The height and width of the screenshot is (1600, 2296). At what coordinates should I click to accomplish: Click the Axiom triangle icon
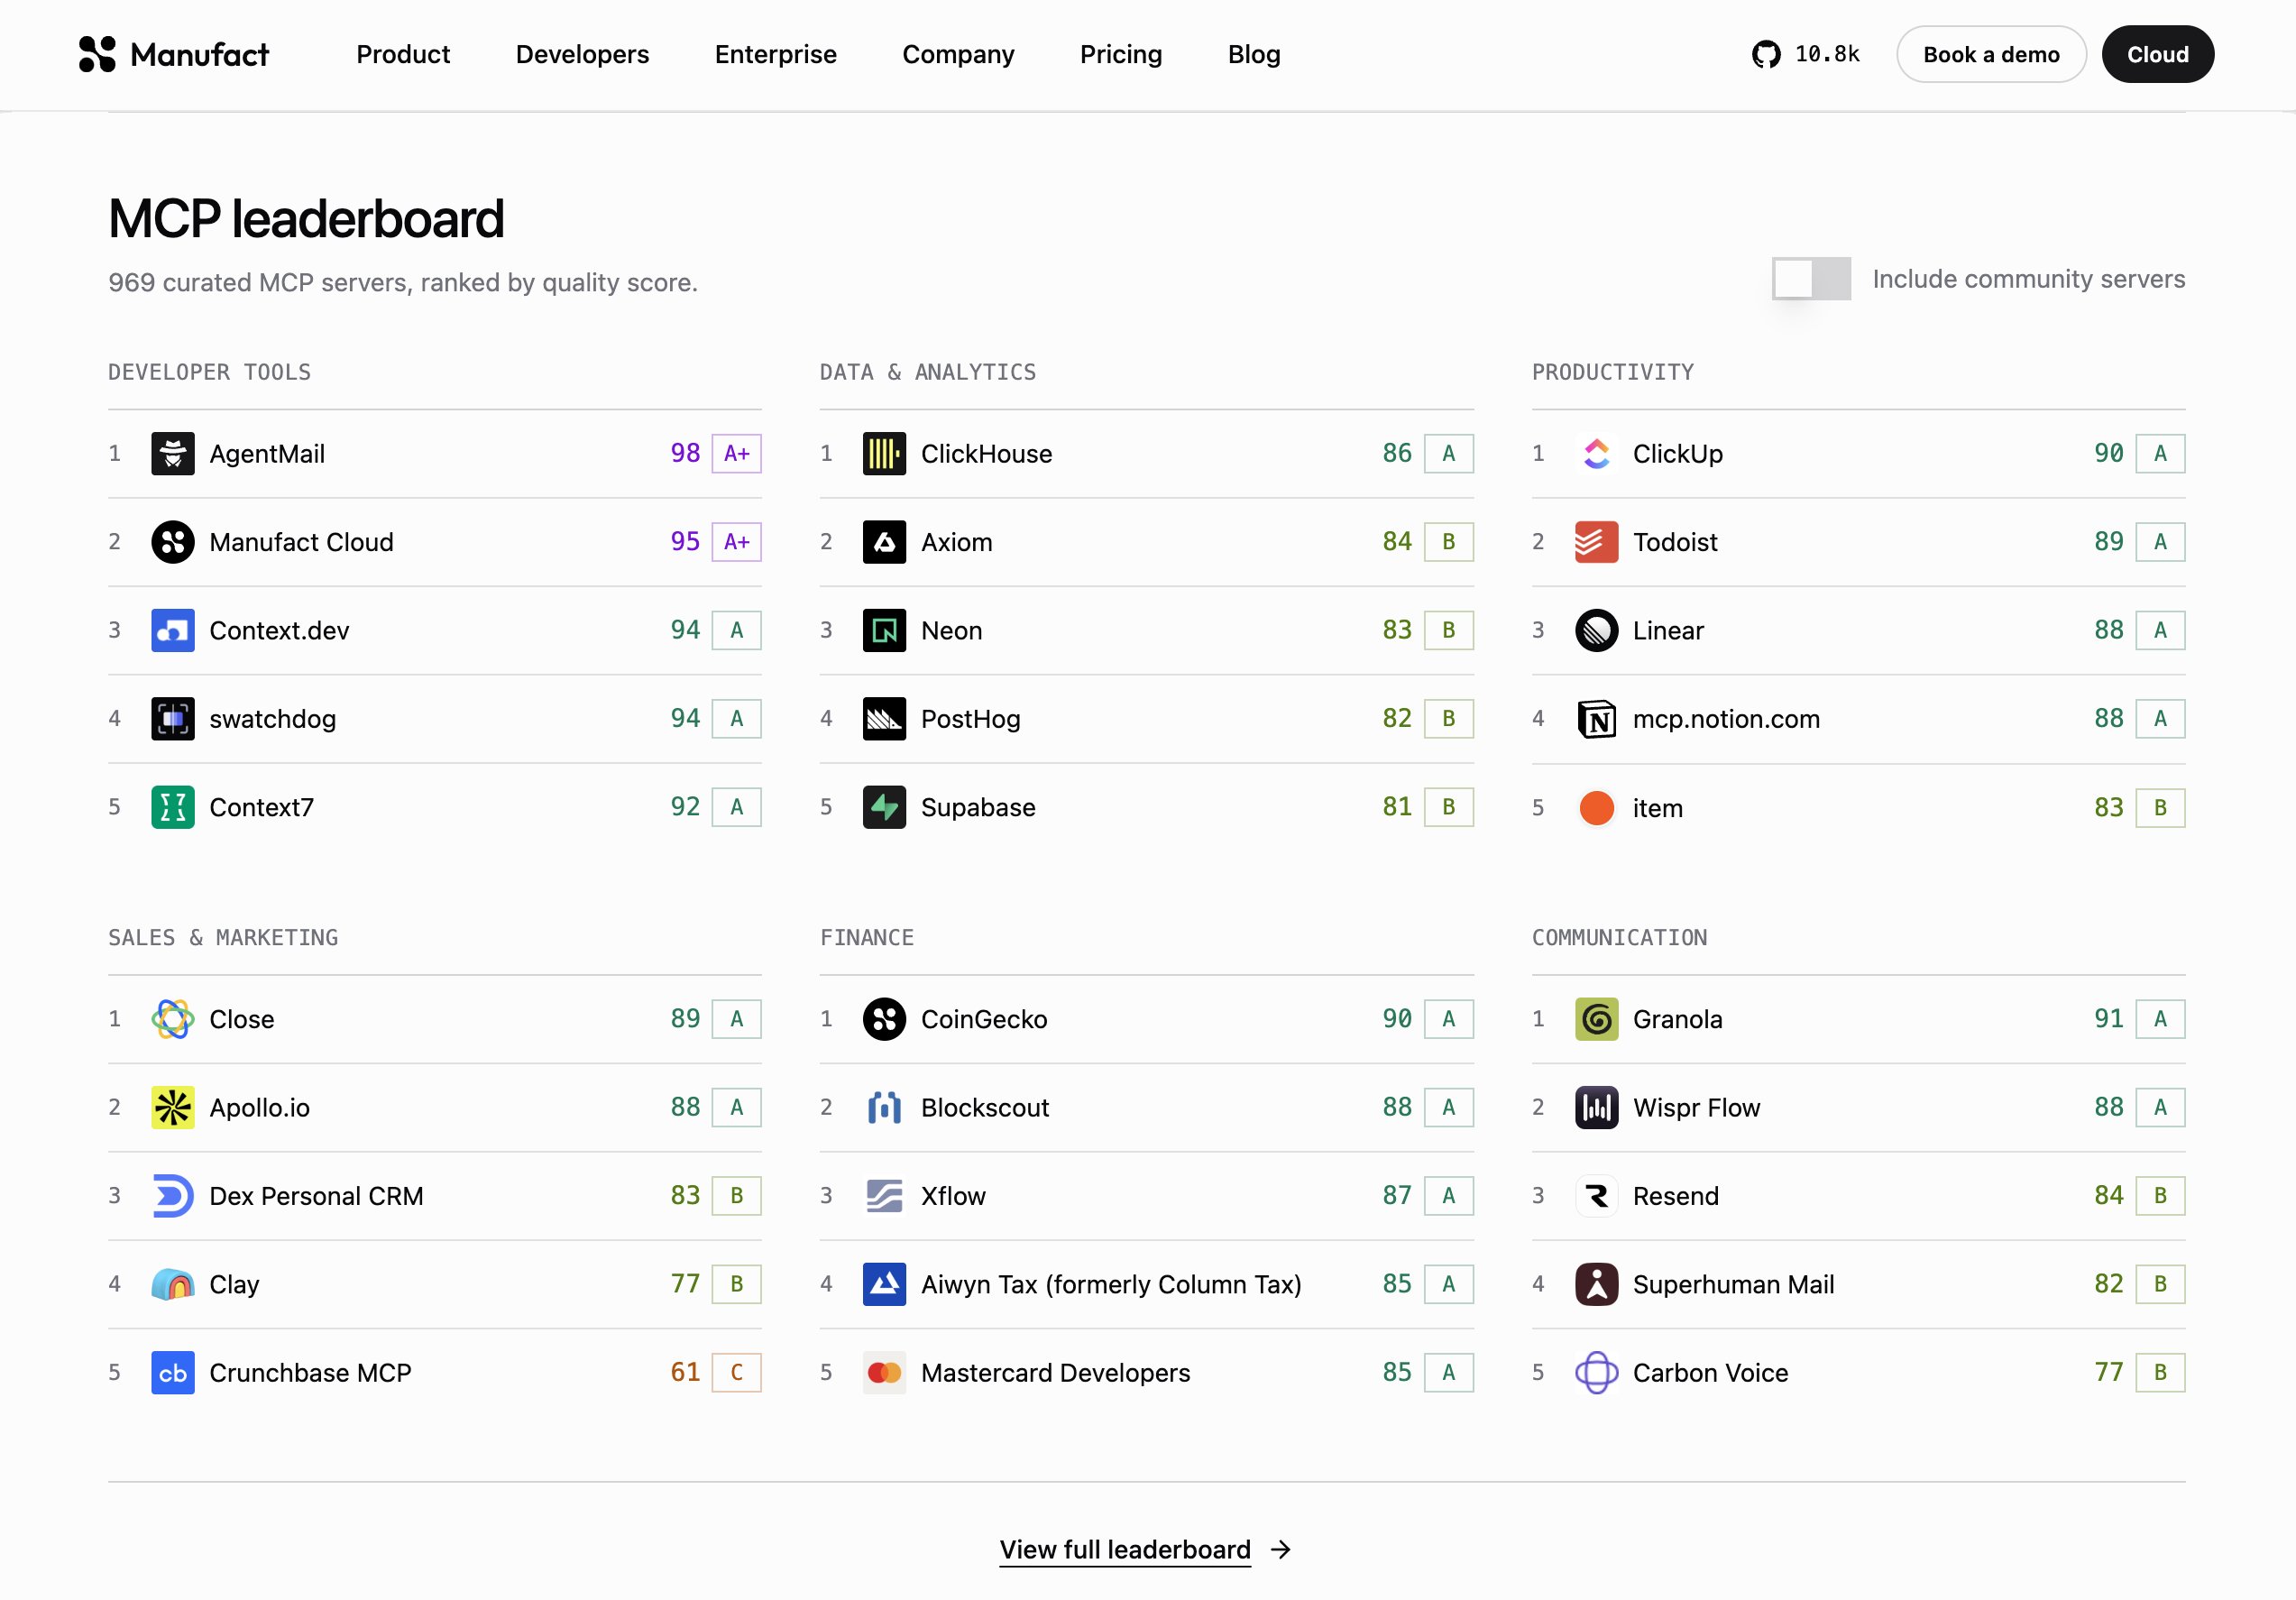(x=884, y=542)
